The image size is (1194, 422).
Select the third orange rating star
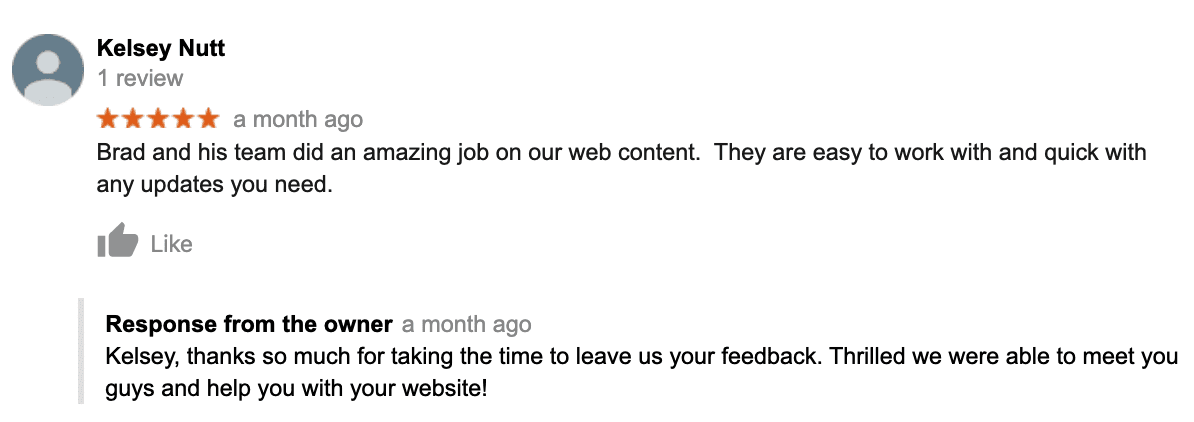pyautogui.click(x=158, y=119)
